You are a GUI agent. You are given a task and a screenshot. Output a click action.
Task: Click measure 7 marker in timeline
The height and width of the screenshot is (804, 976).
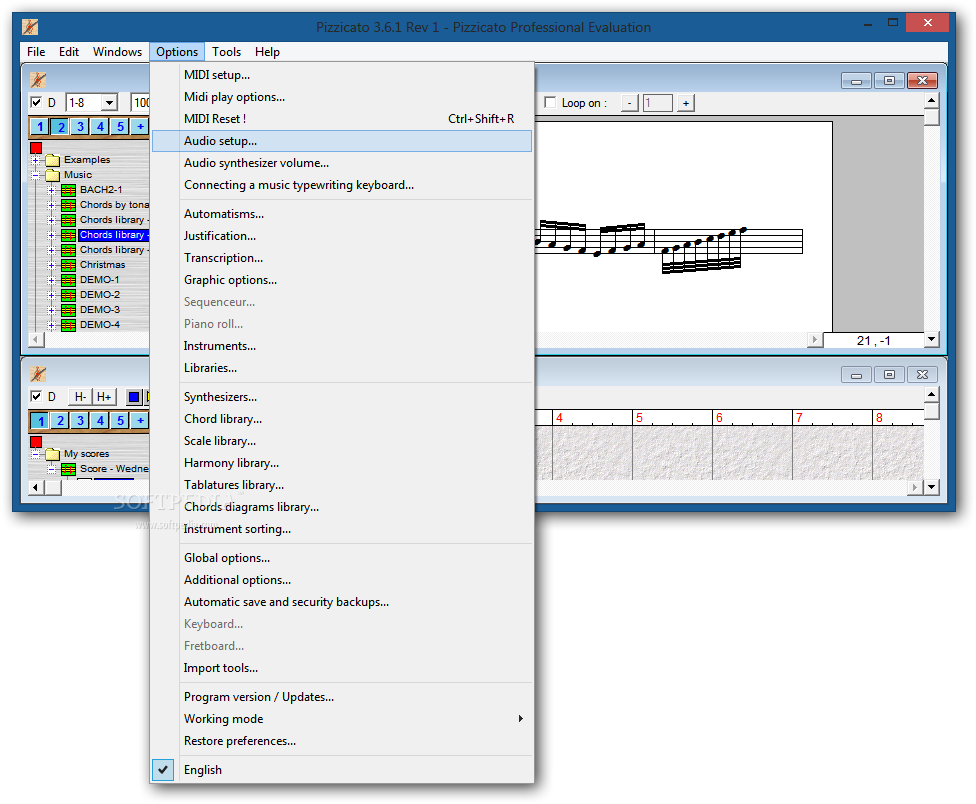click(x=799, y=418)
